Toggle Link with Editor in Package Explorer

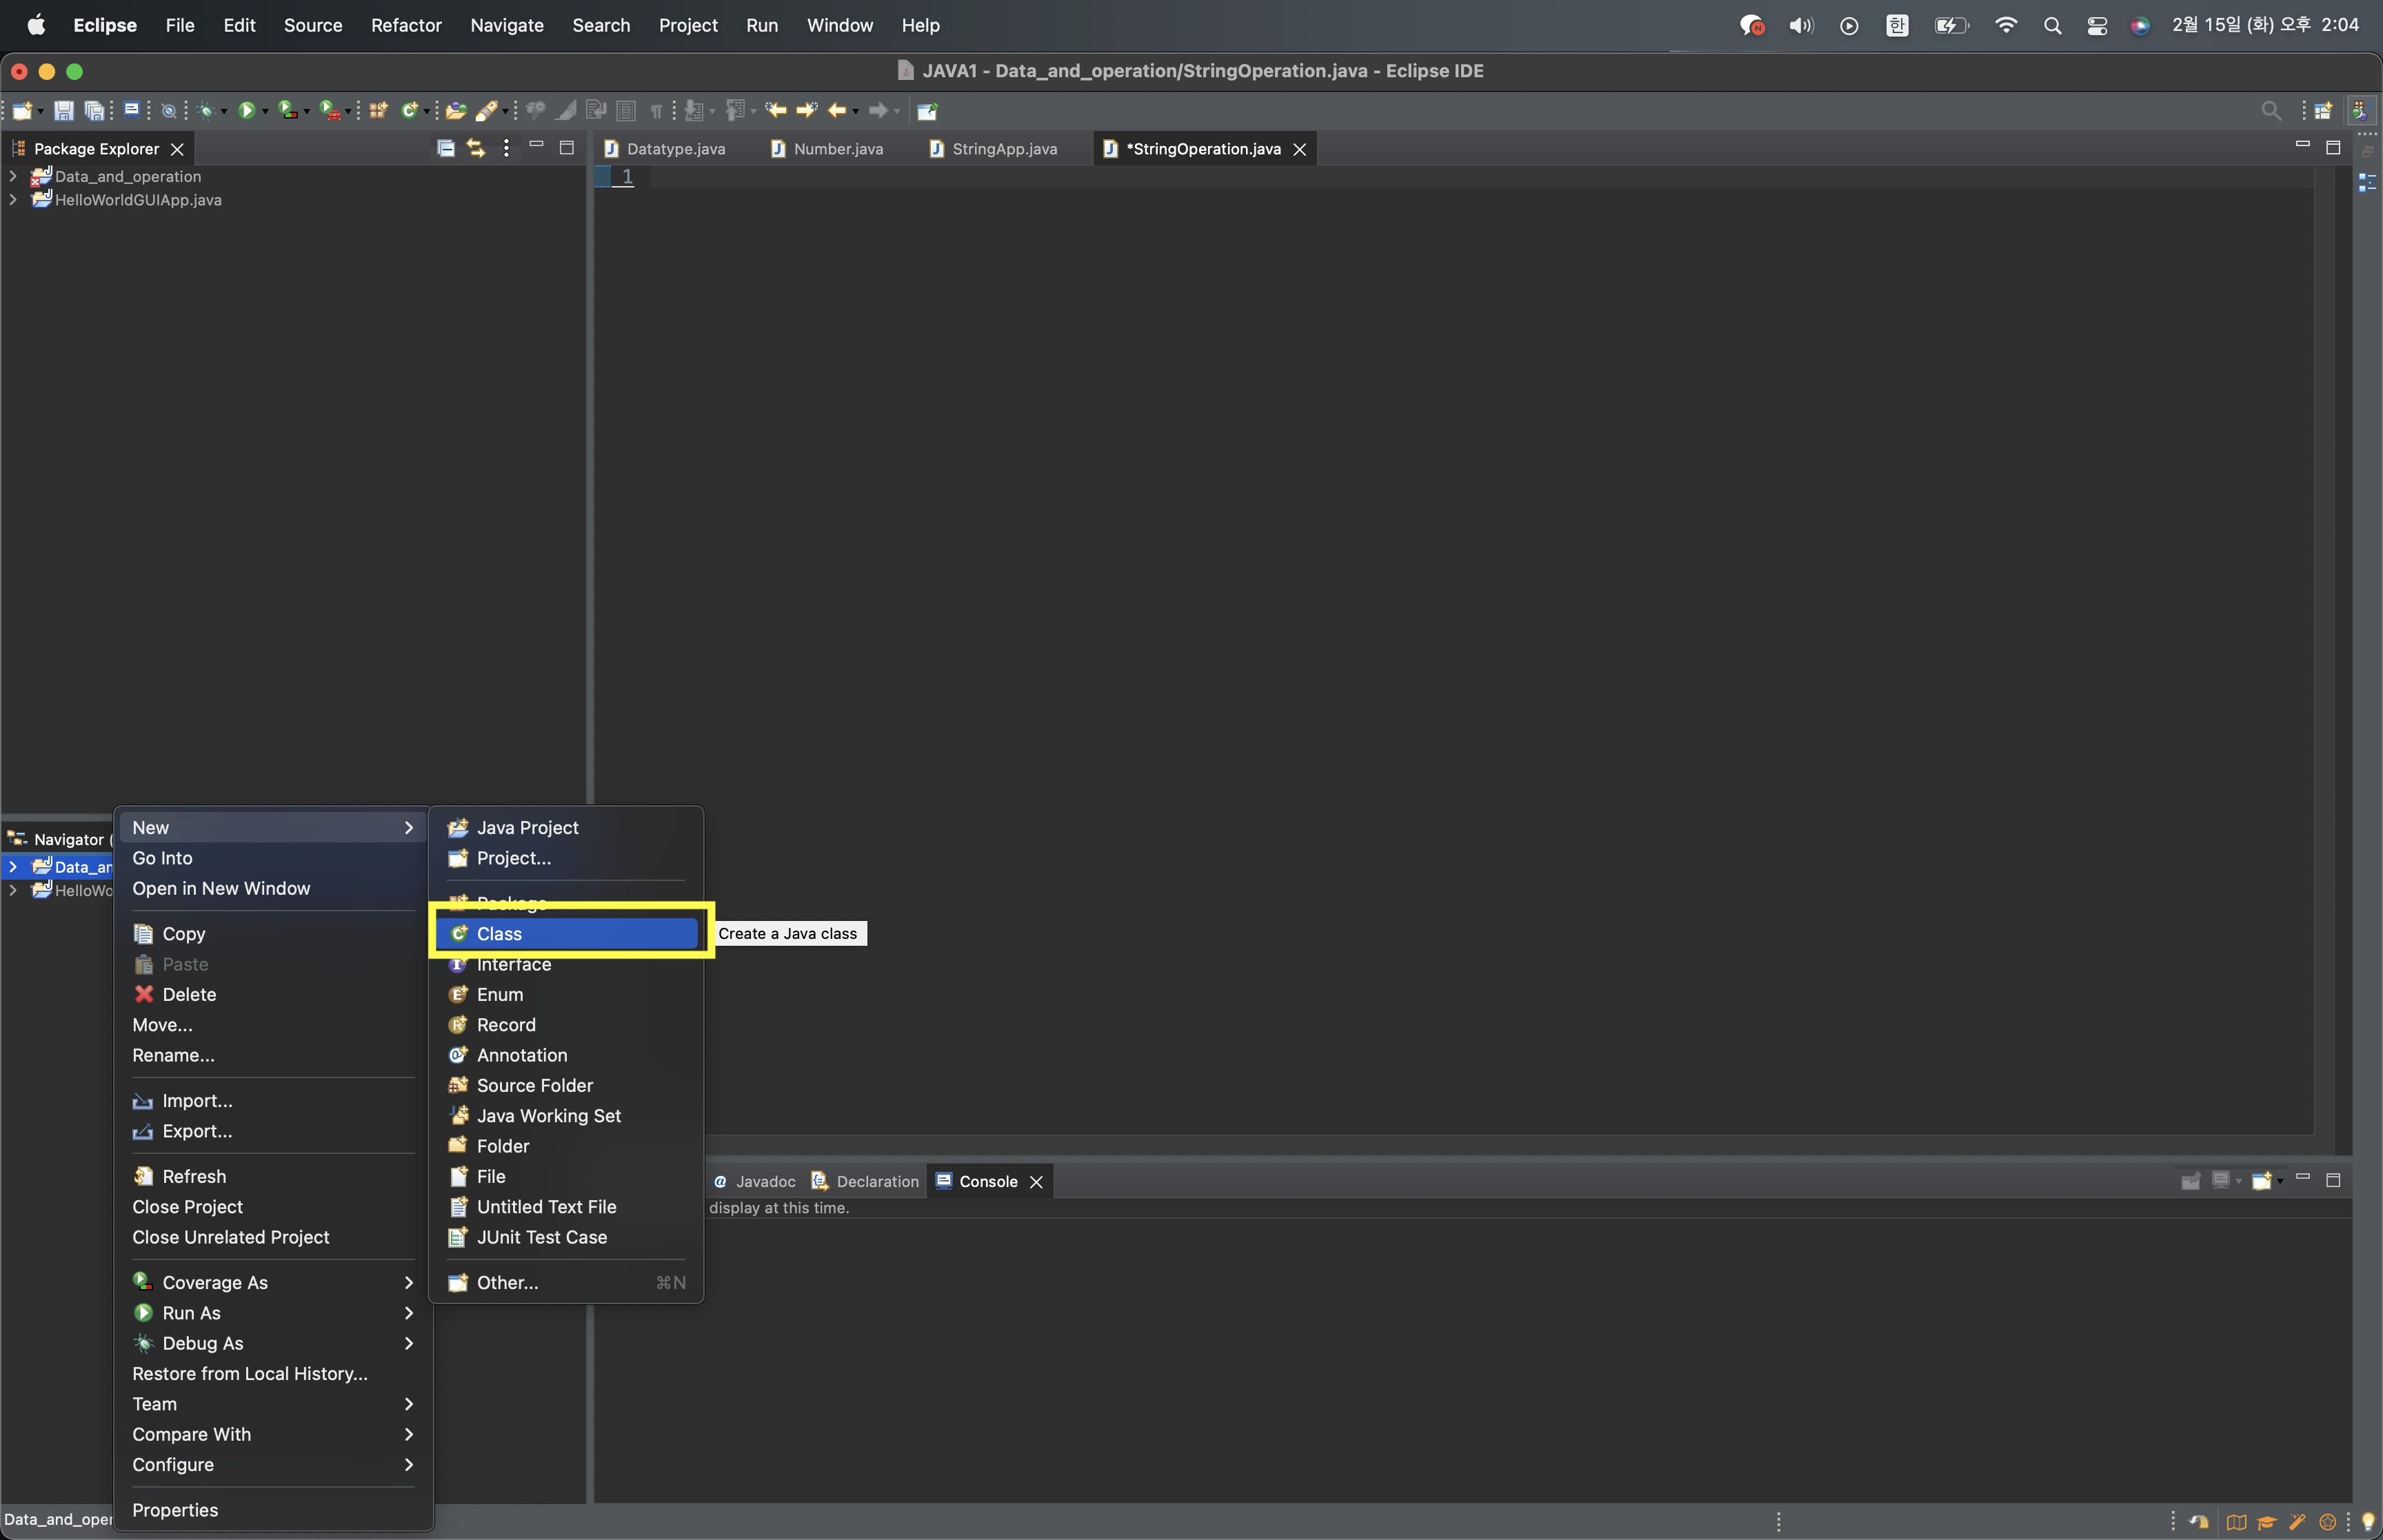coord(476,149)
